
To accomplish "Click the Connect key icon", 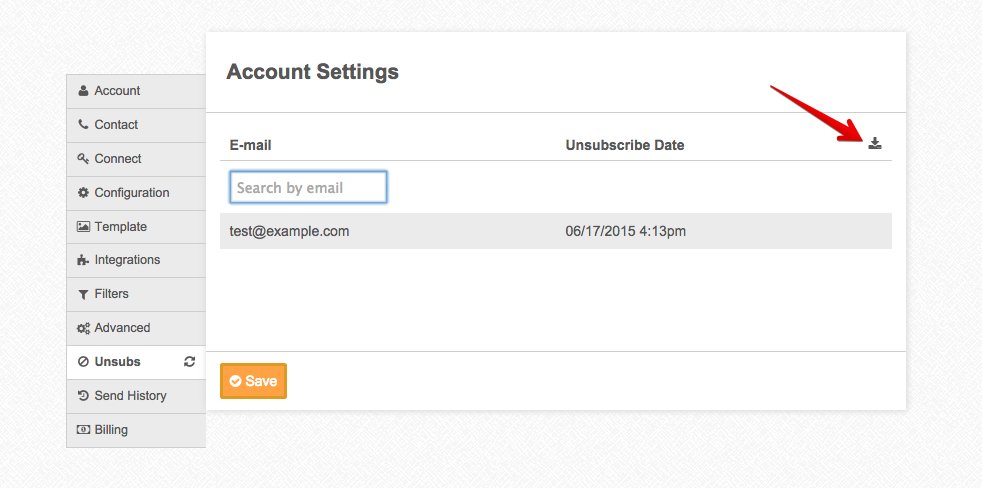I will click(x=83, y=159).
